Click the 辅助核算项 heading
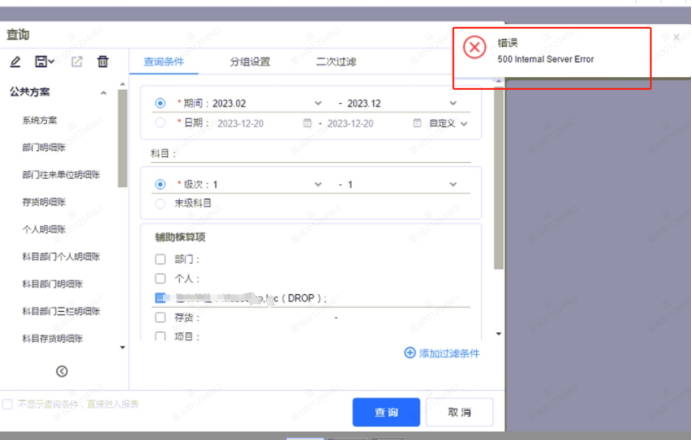This screenshot has width=692, height=440. (180, 237)
